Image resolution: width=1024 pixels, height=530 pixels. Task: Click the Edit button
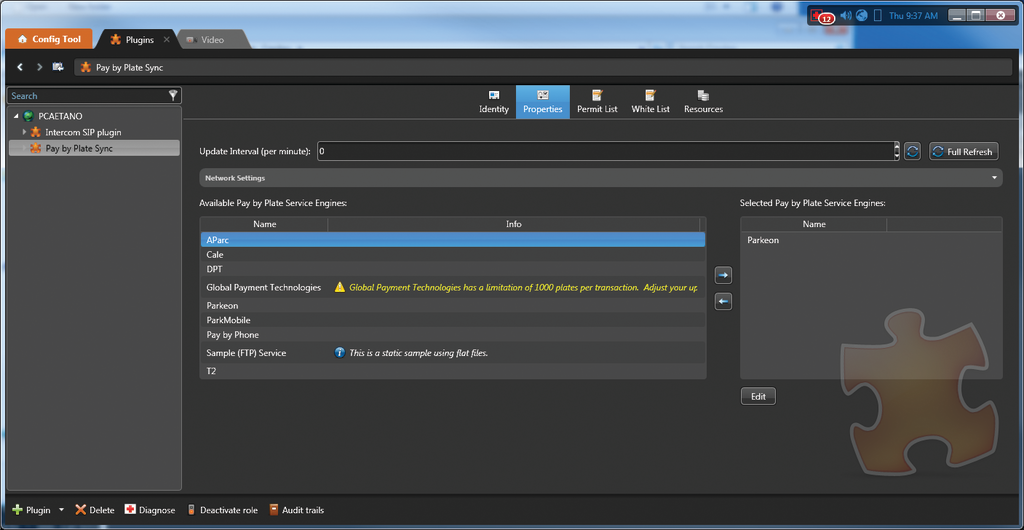pos(758,396)
